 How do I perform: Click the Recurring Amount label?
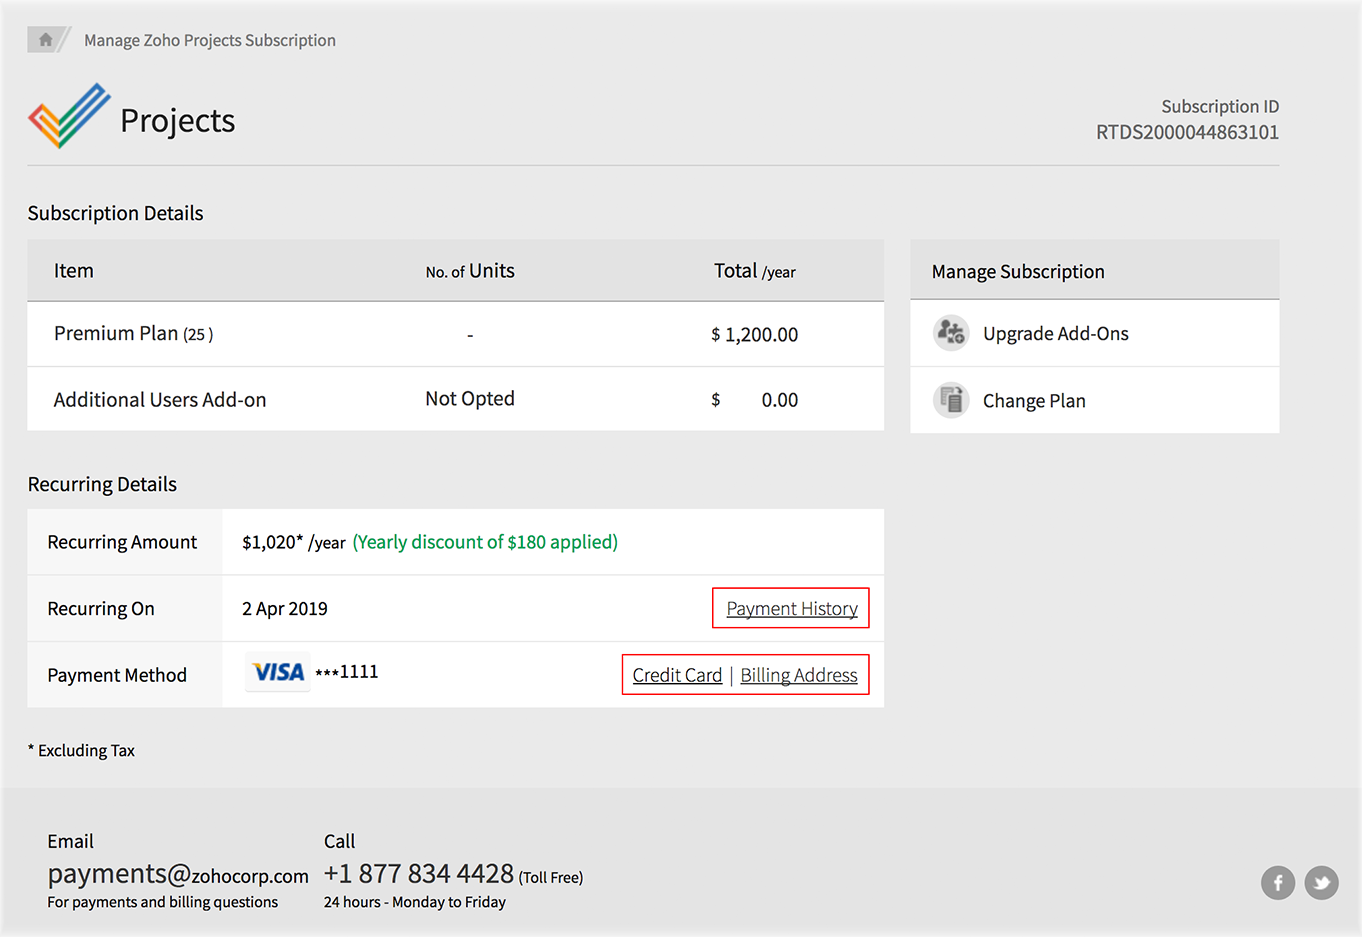(x=122, y=542)
